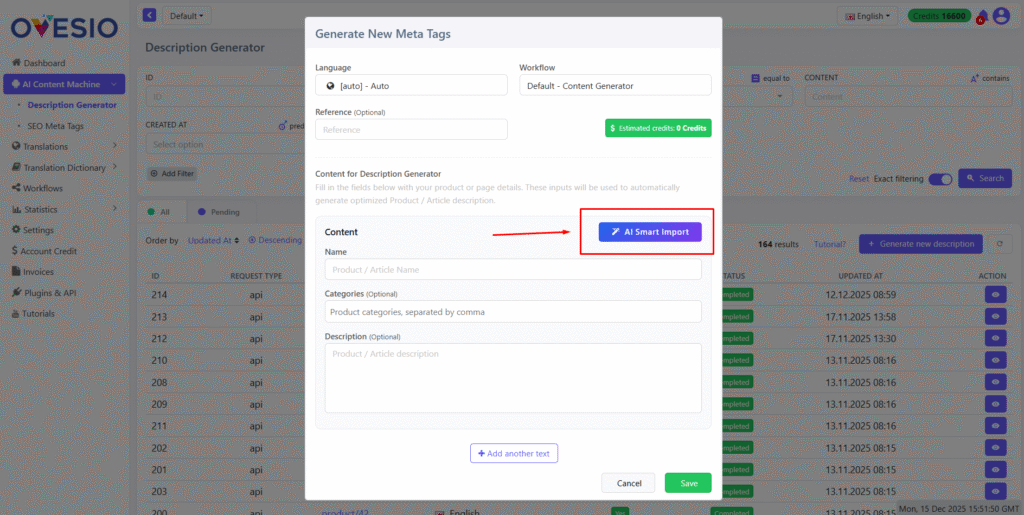Open the Language dropdown set to Auto

pyautogui.click(x=411, y=86)
